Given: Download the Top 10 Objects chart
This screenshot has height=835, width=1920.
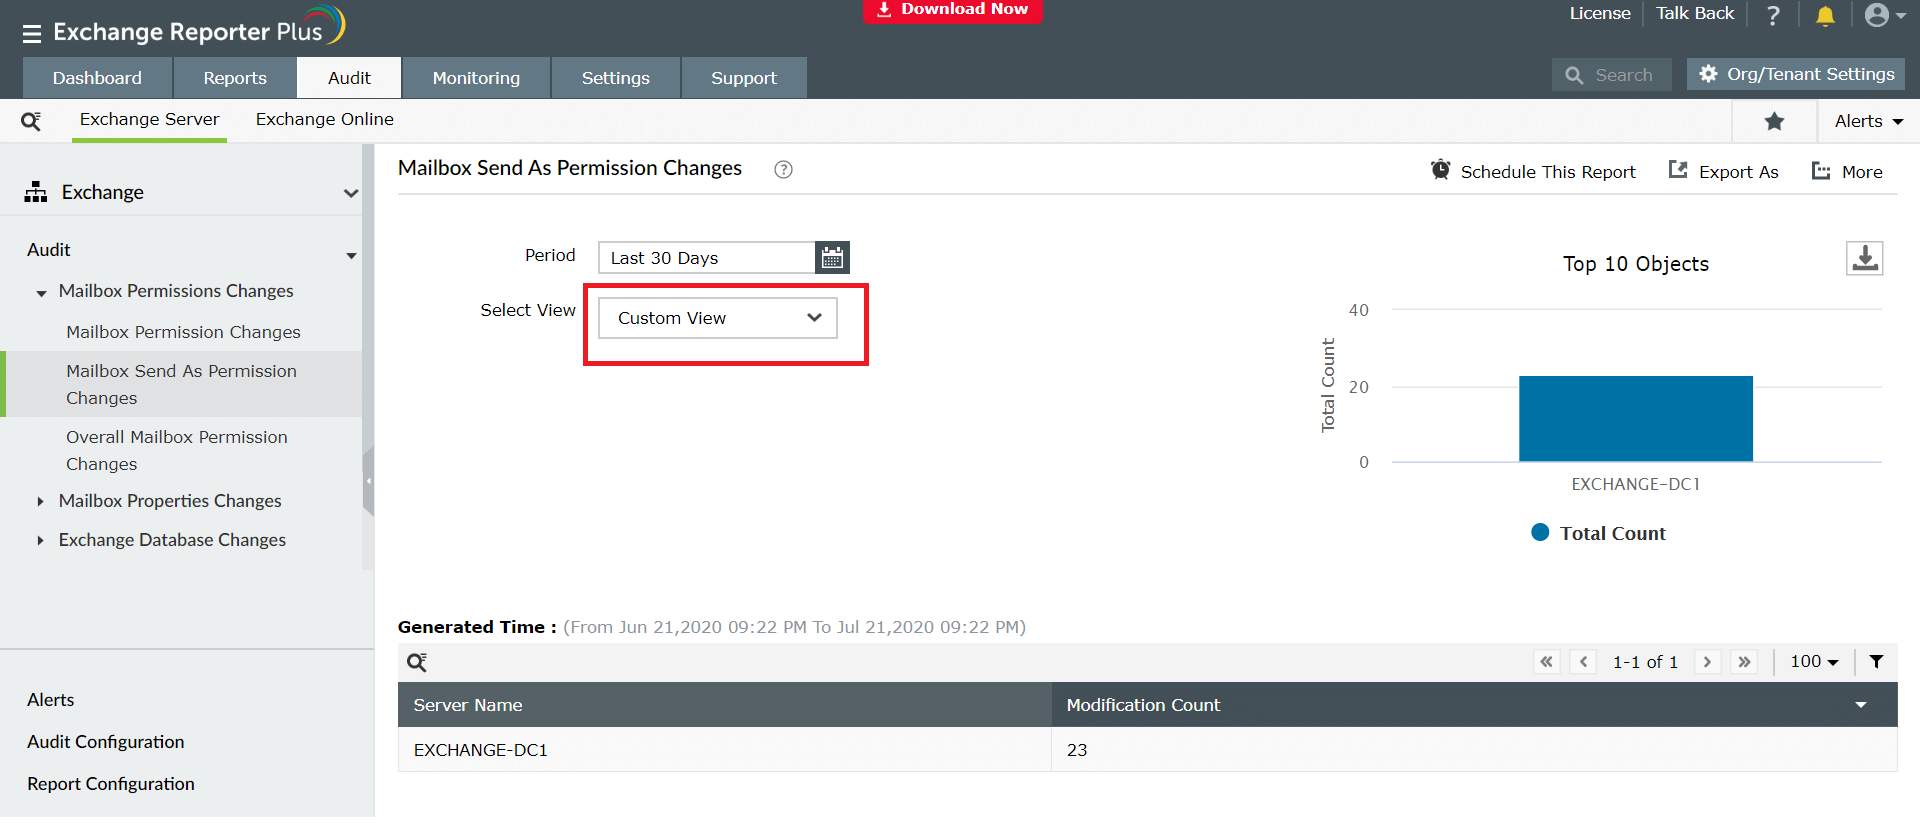Looking at the screenshot, I should (1864, 258).
